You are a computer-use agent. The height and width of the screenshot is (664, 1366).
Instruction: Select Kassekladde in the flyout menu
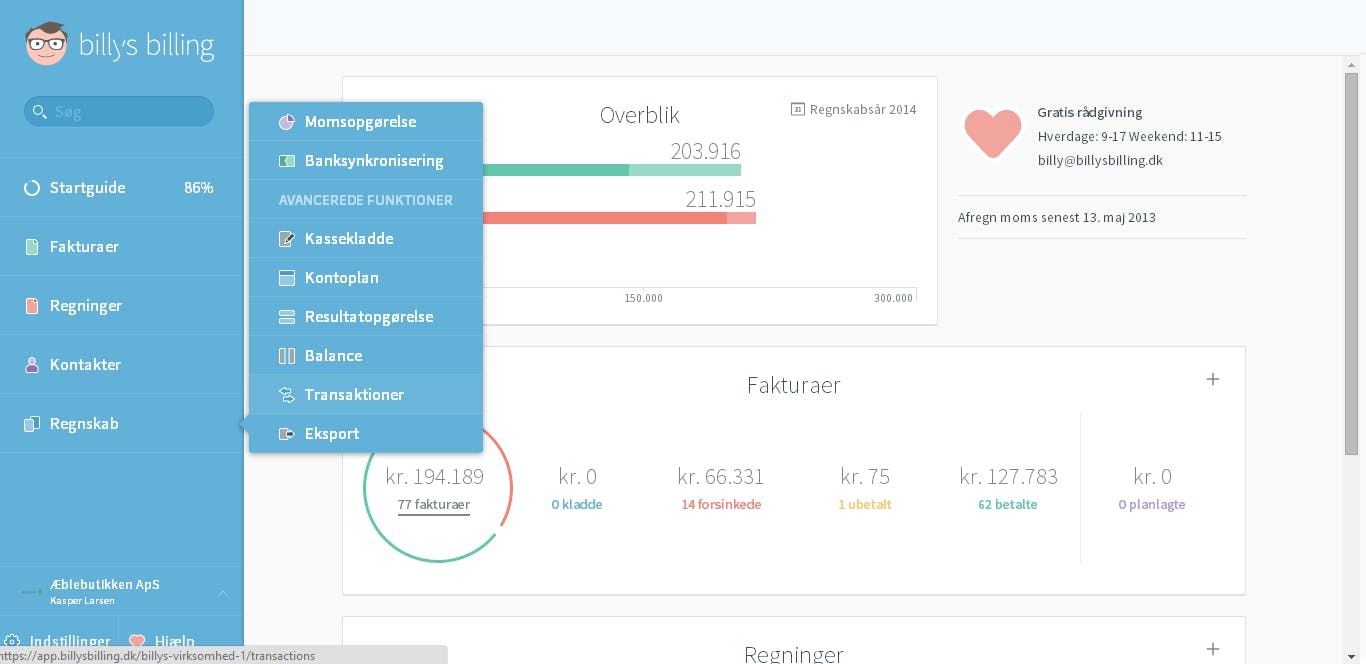366,239
